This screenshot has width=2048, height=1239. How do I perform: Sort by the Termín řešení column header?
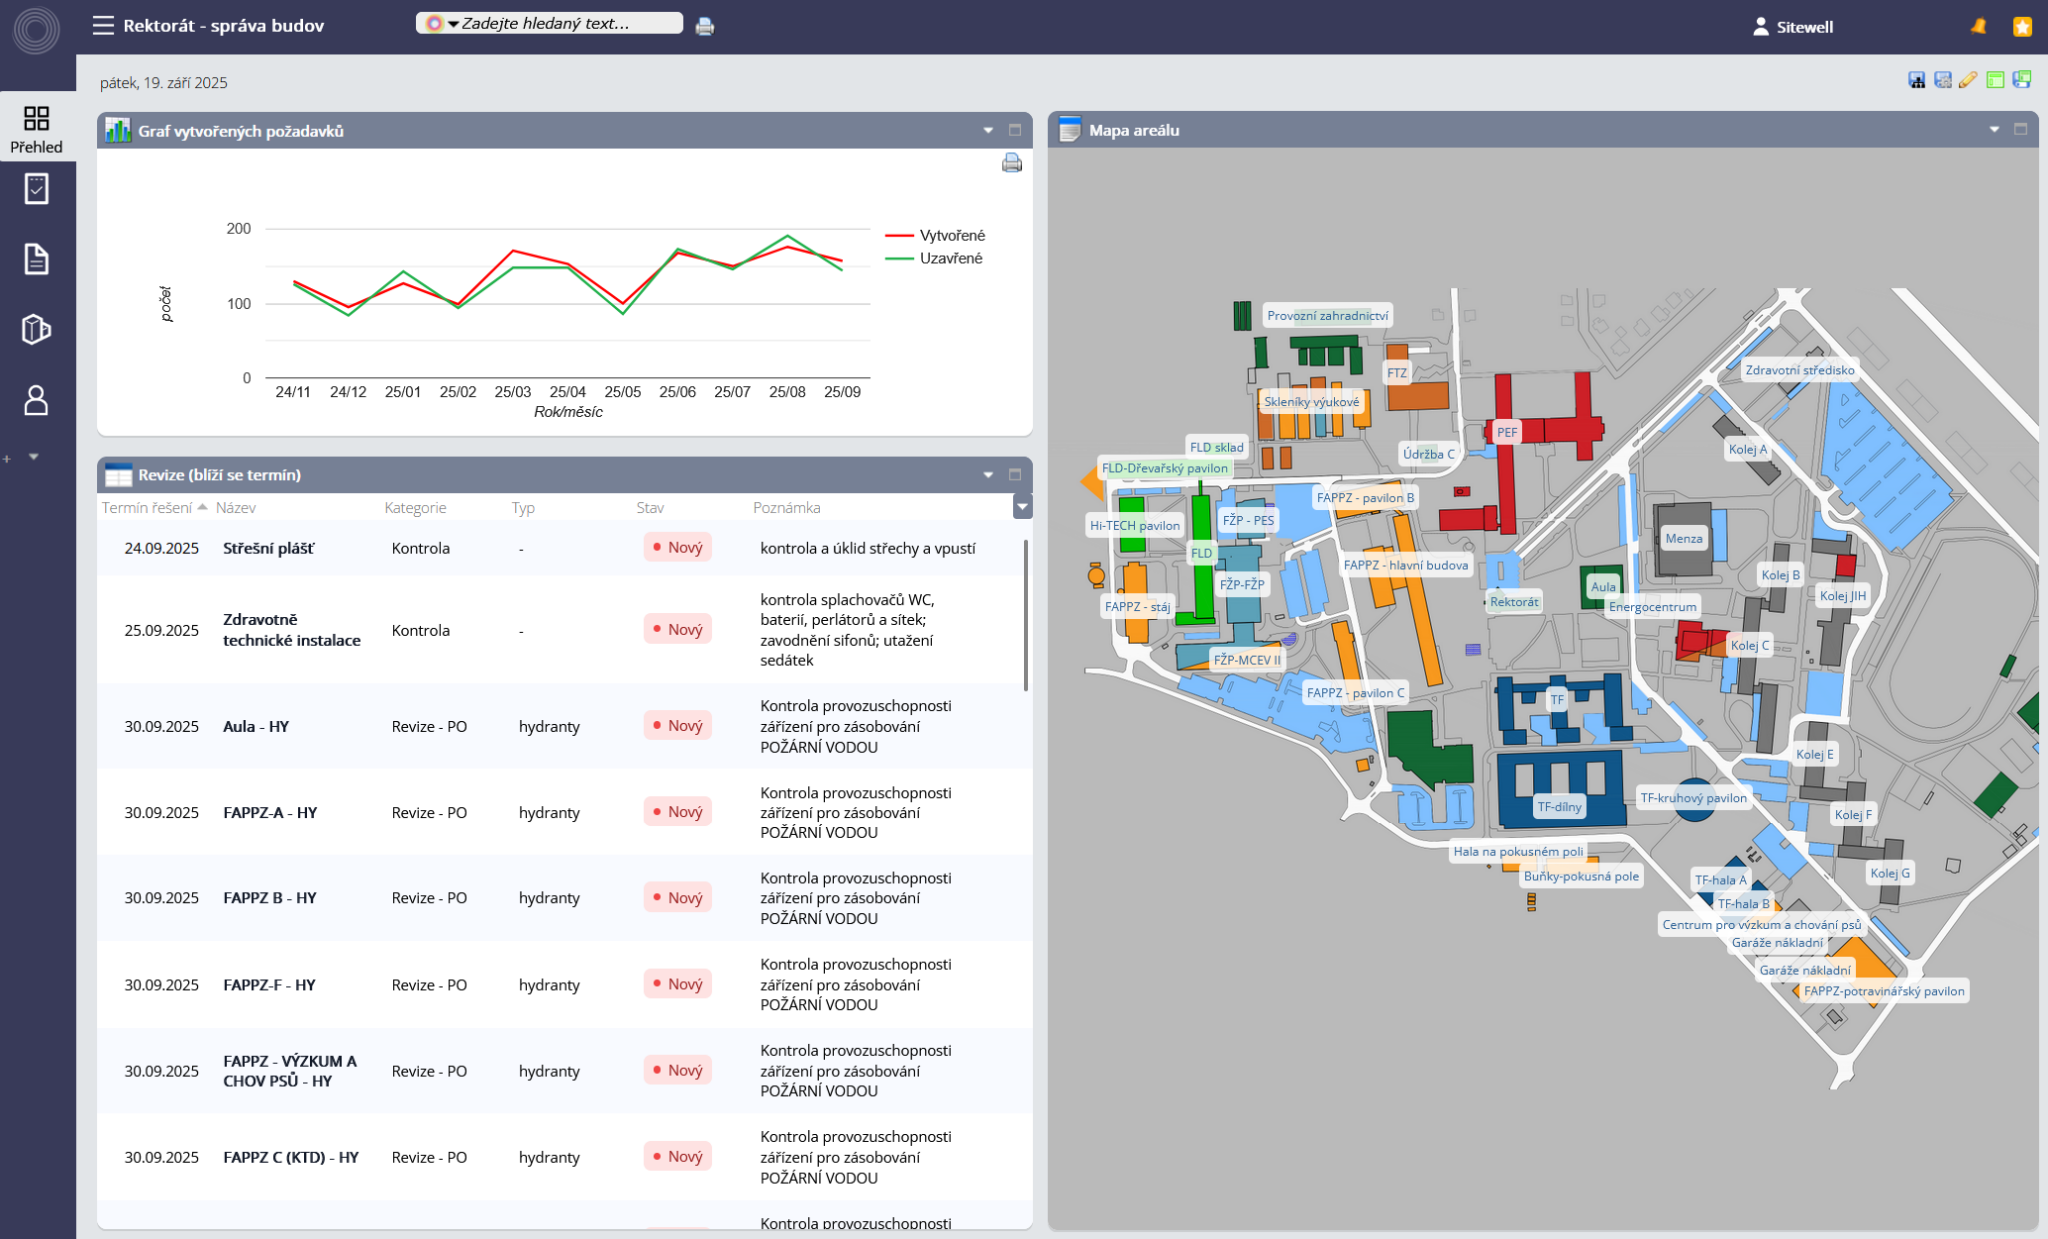pos(147,508)
